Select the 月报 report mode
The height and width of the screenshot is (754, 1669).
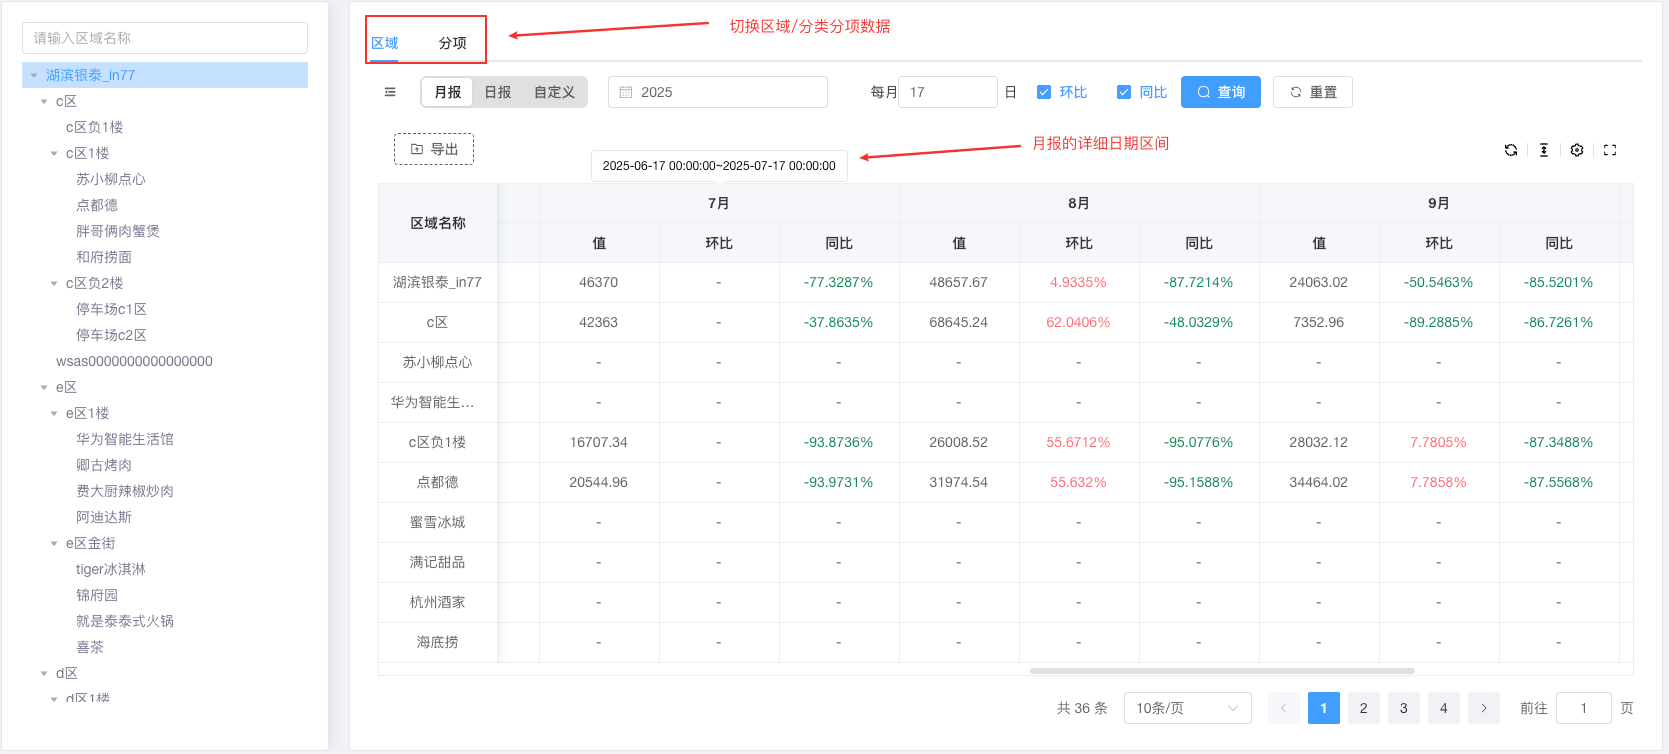click(448, 92)
